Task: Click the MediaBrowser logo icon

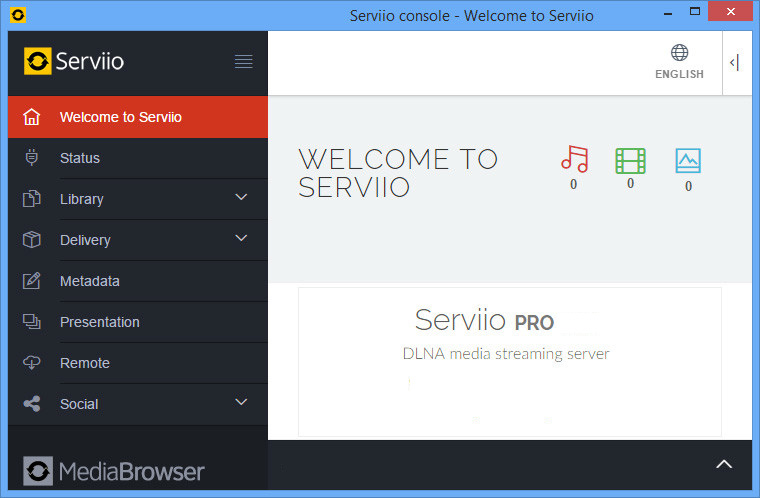Action: tap(38, 471)
